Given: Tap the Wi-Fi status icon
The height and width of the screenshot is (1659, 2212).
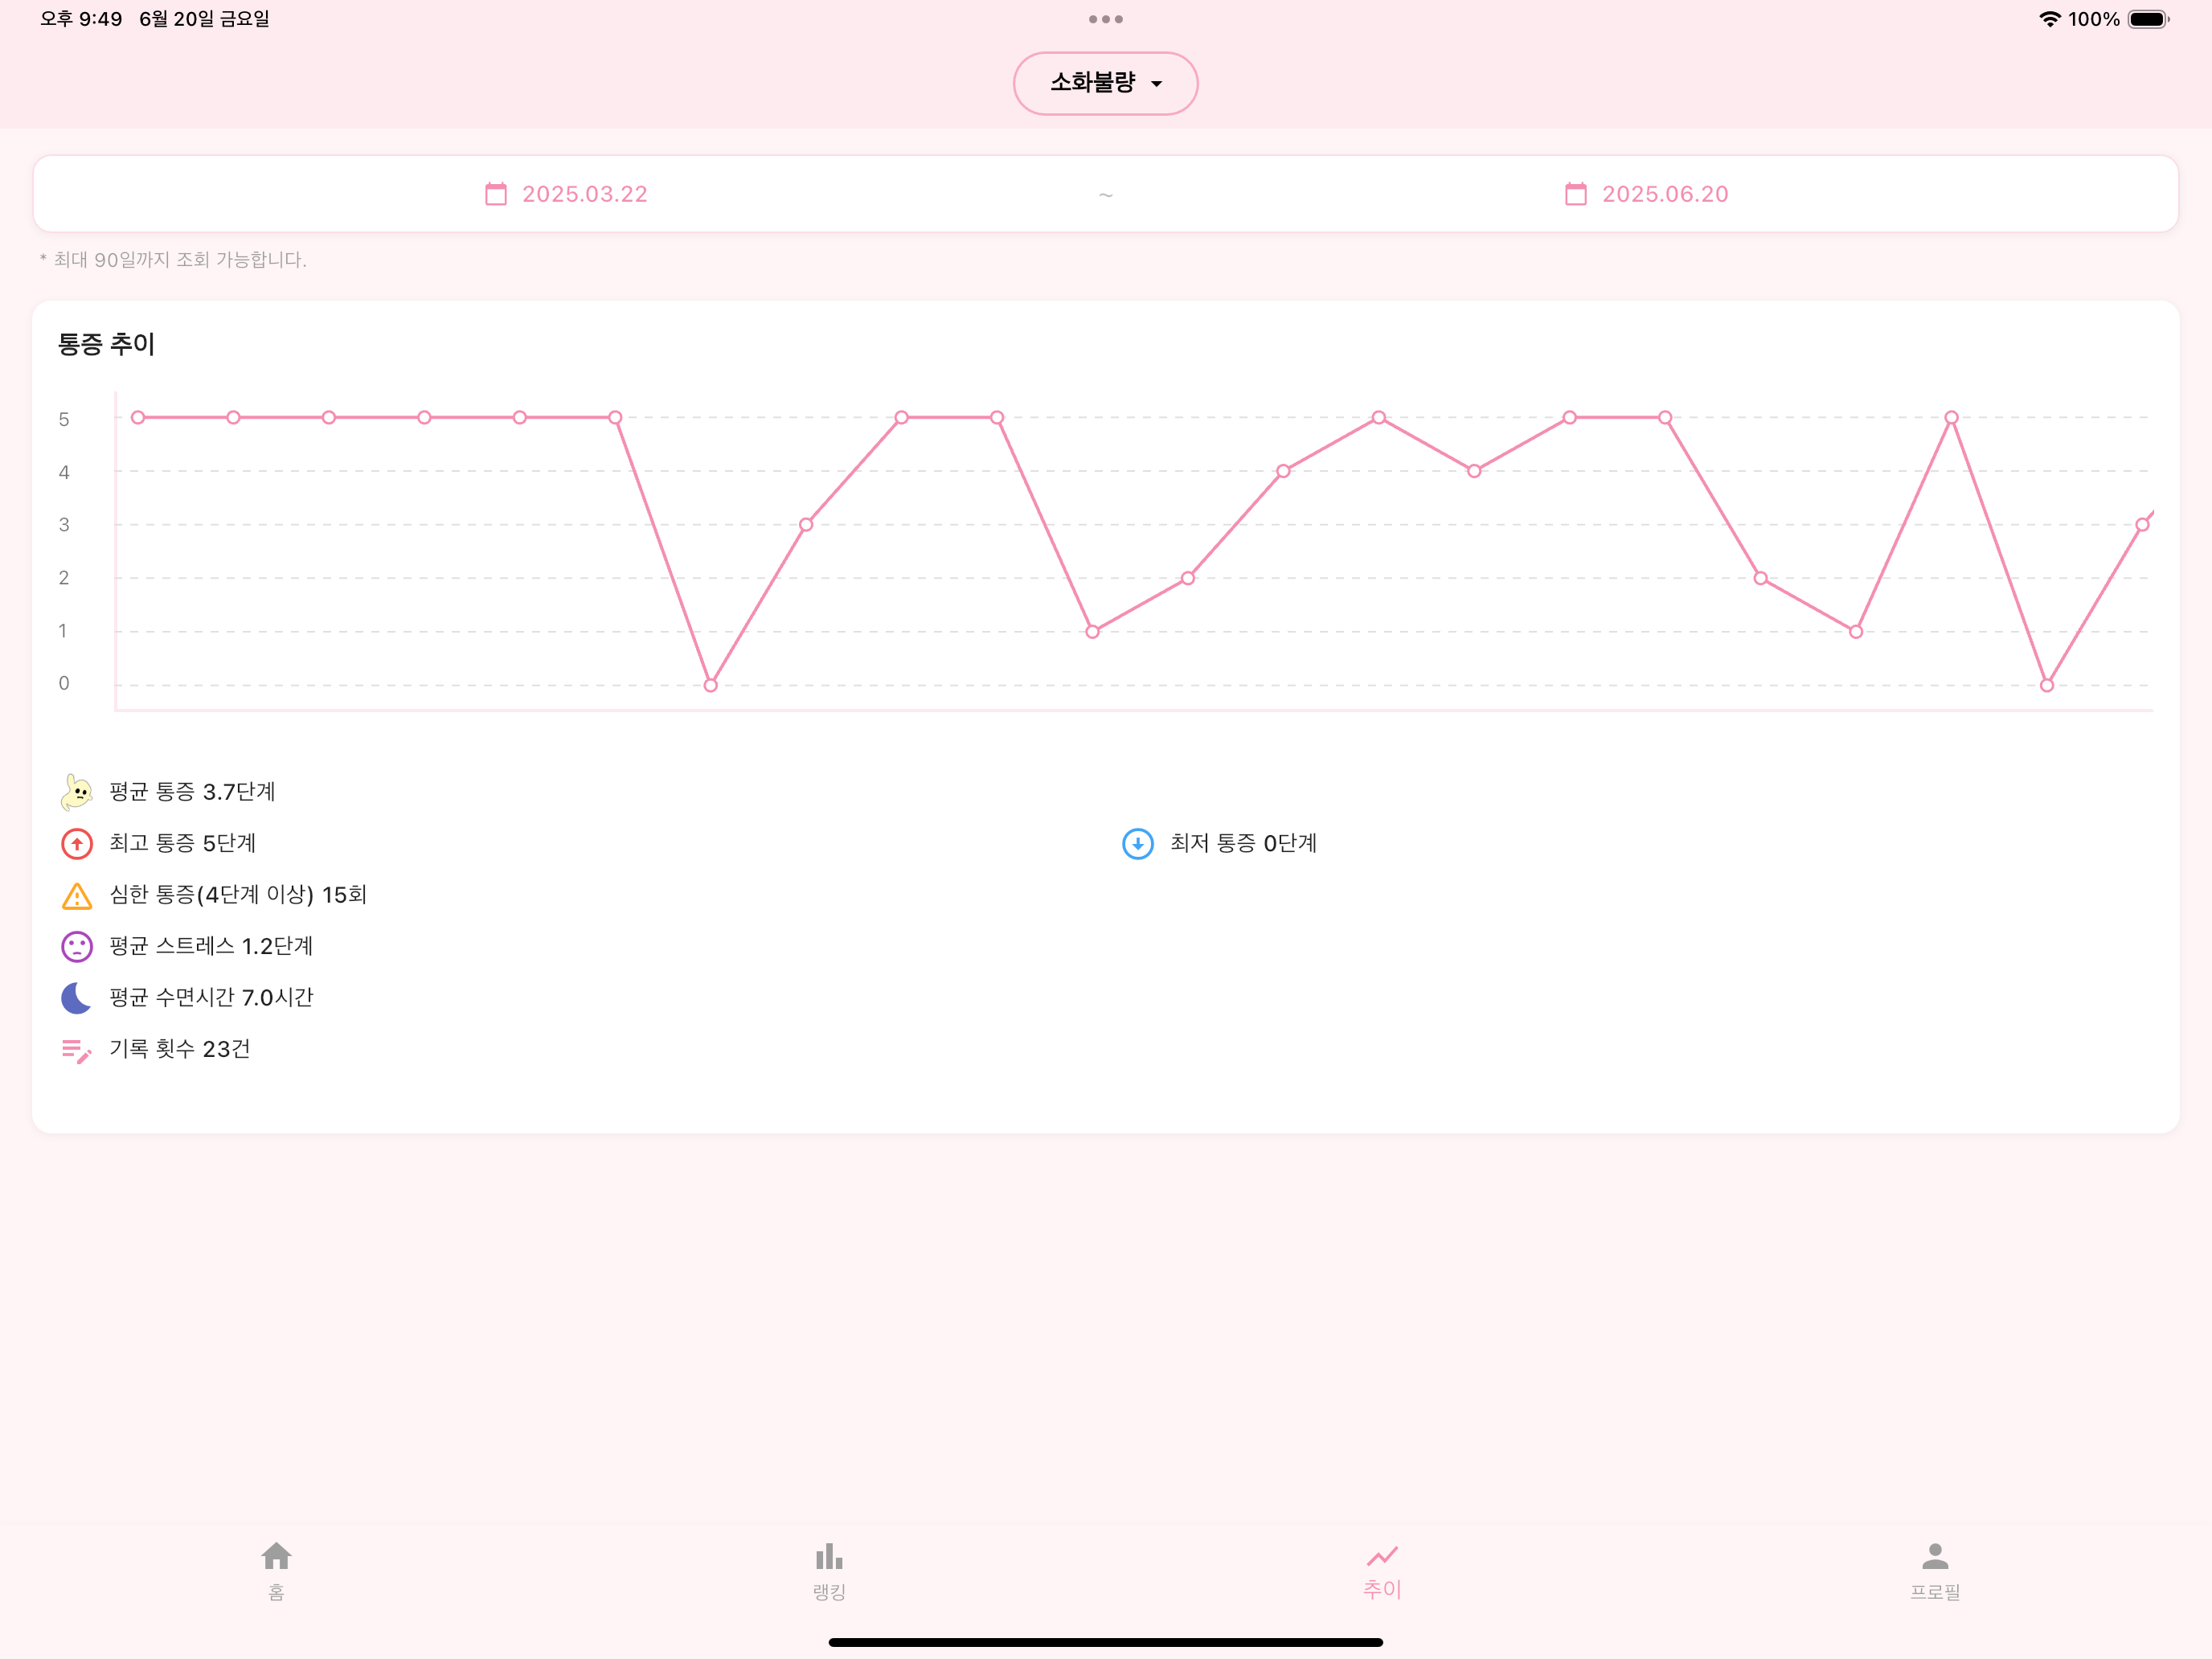Looking at the screenshot, I should point(2049,19).
